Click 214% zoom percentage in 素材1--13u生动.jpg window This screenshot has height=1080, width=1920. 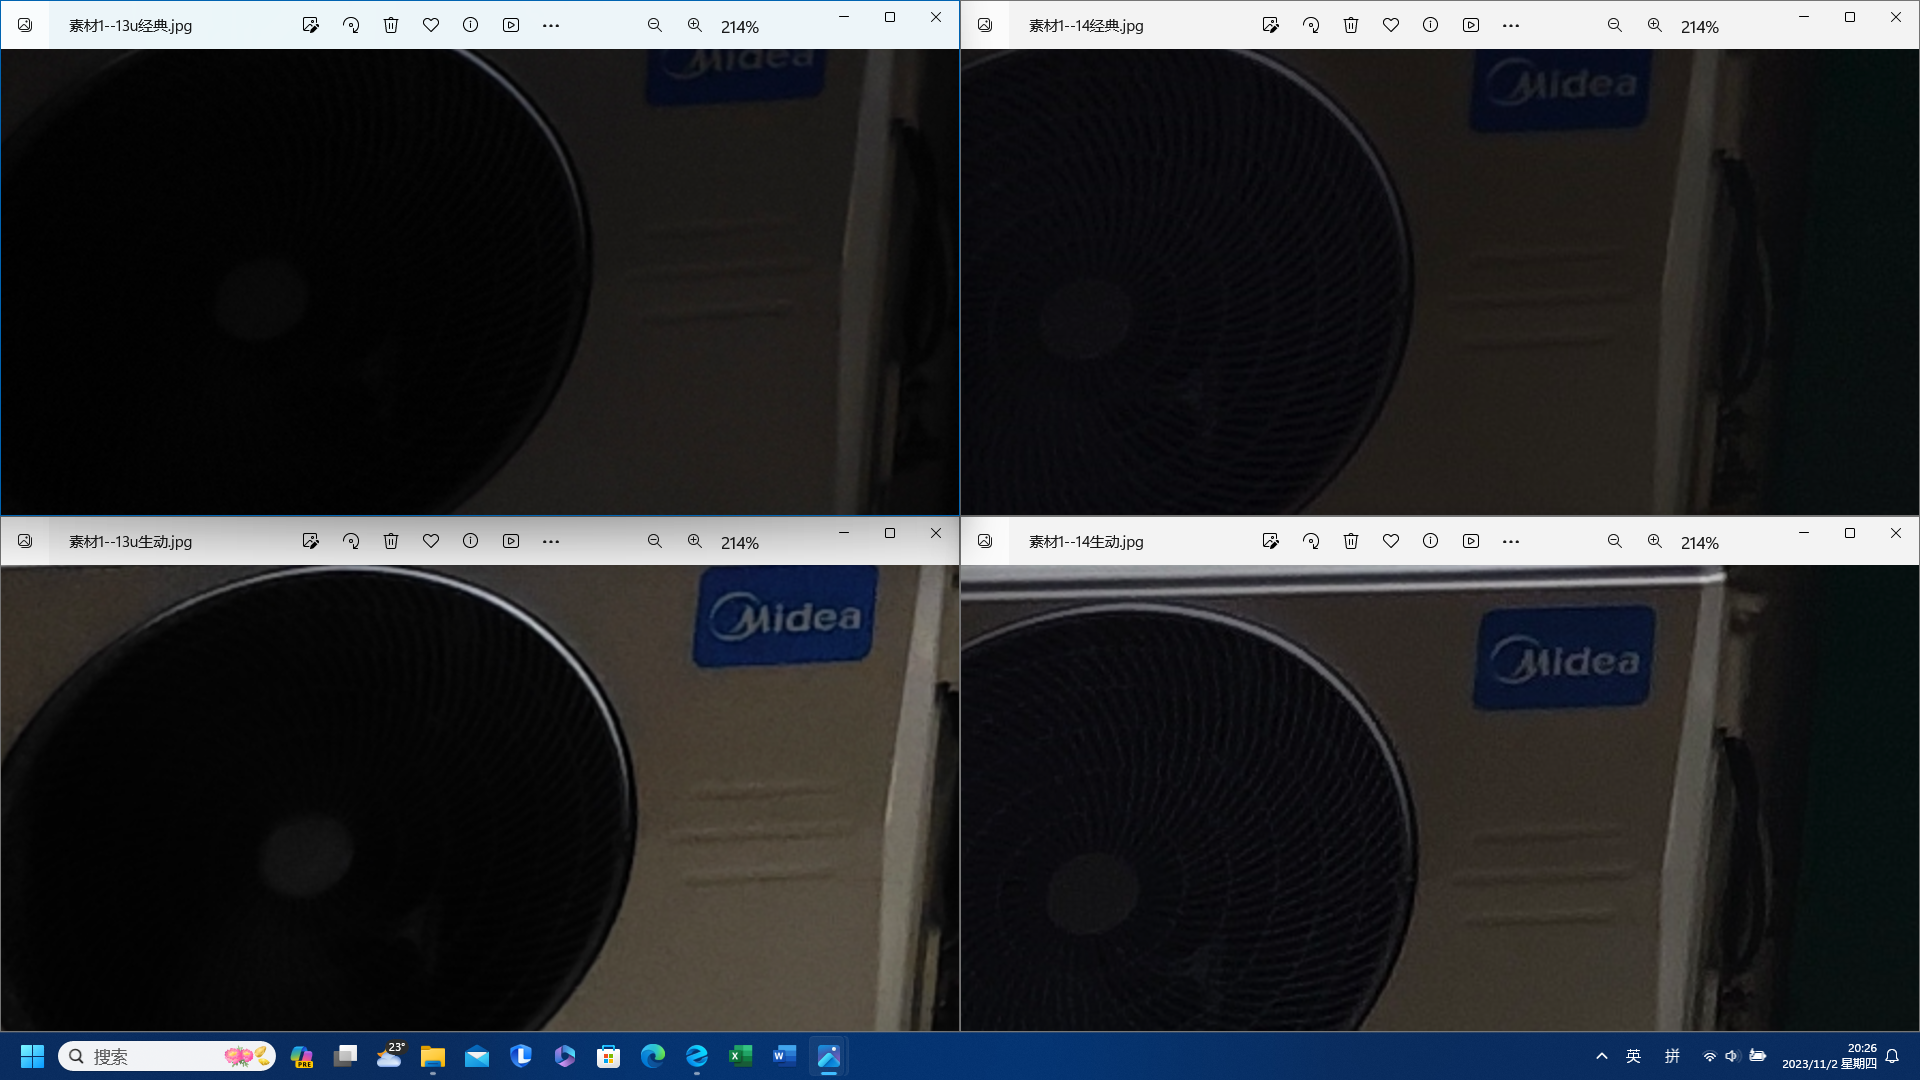tap(739, 543)
